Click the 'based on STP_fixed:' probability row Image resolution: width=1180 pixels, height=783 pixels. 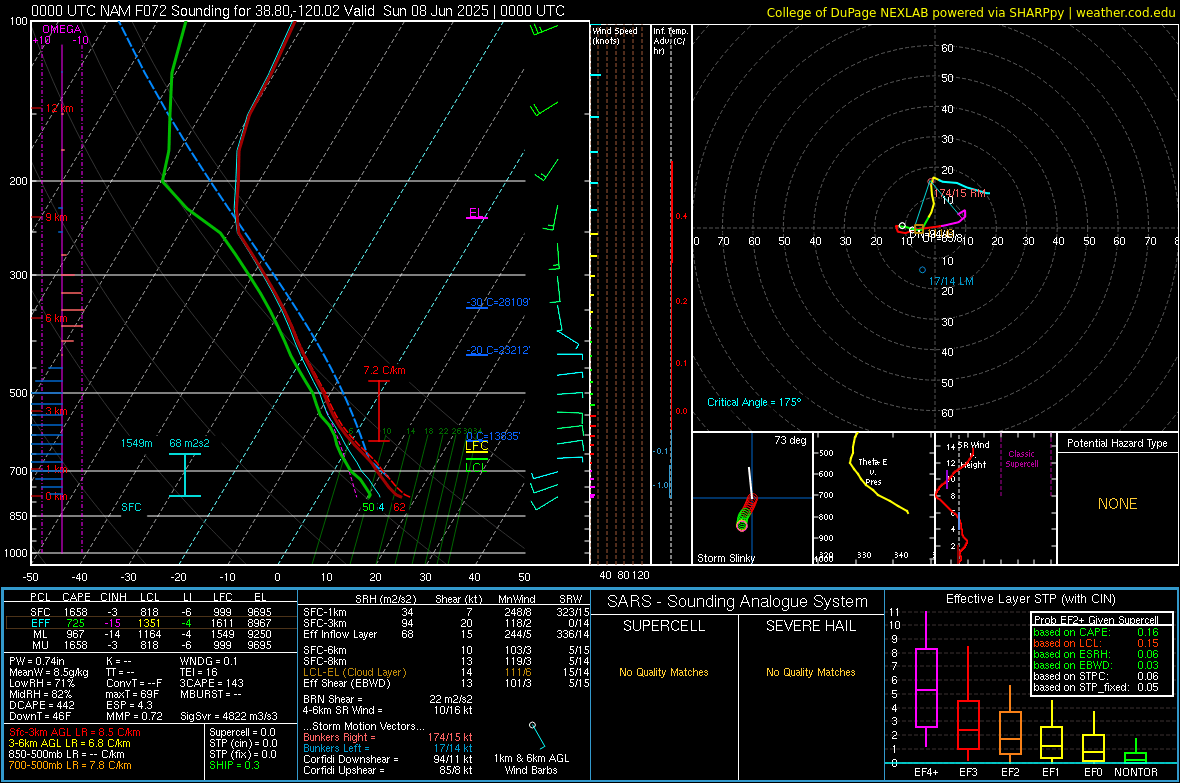(x=1096, y=687)
